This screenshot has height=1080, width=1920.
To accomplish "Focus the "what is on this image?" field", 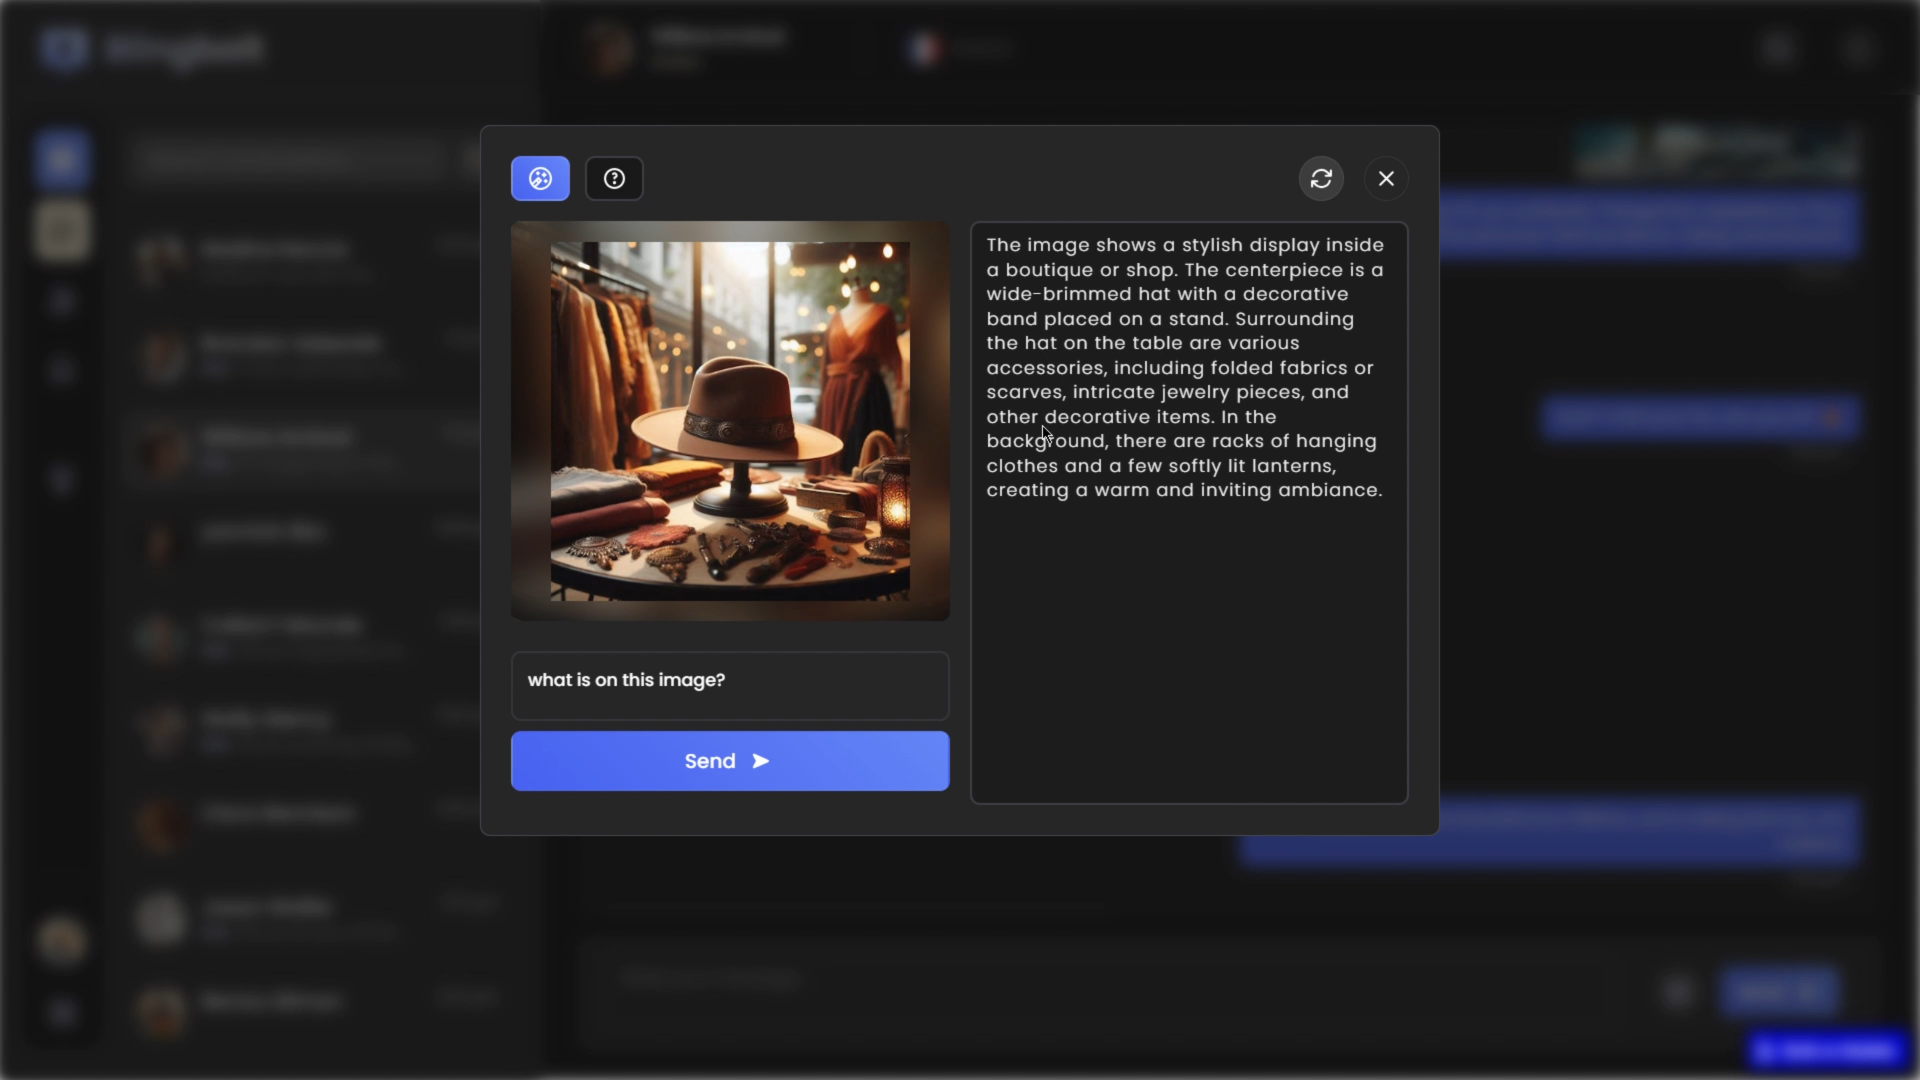I will (729, 686).
